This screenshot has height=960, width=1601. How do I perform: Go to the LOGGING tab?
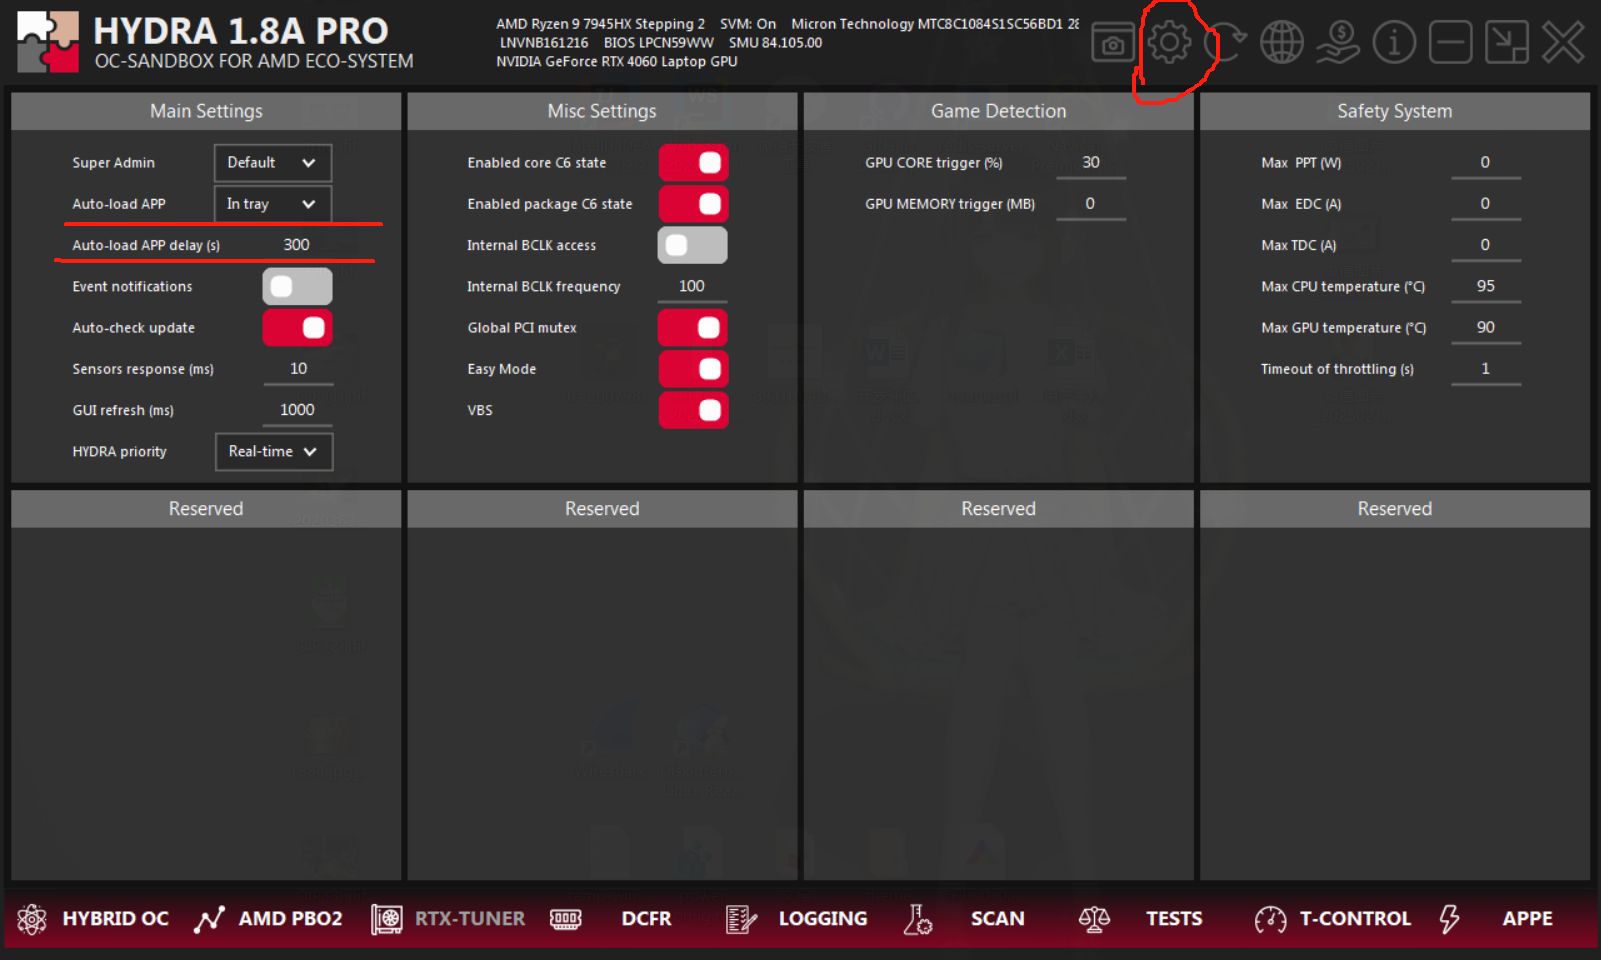coord(796,918)
